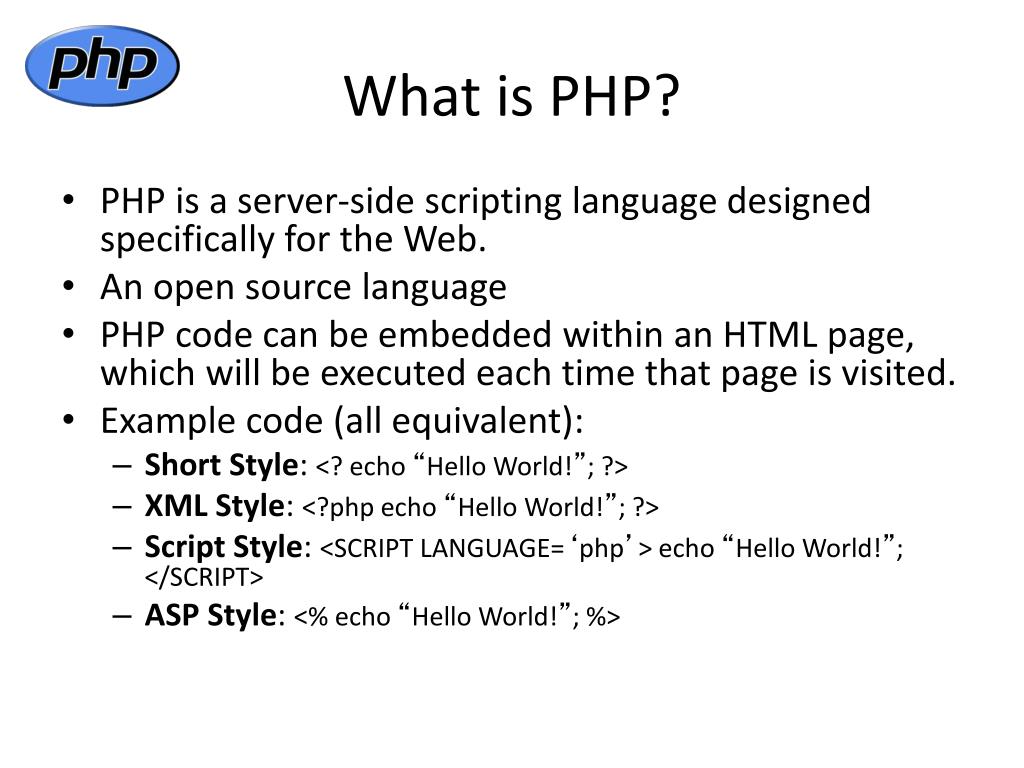Click 'PHP code can be embedded' line
This screenshot has width=1024, height=768.
507,335
